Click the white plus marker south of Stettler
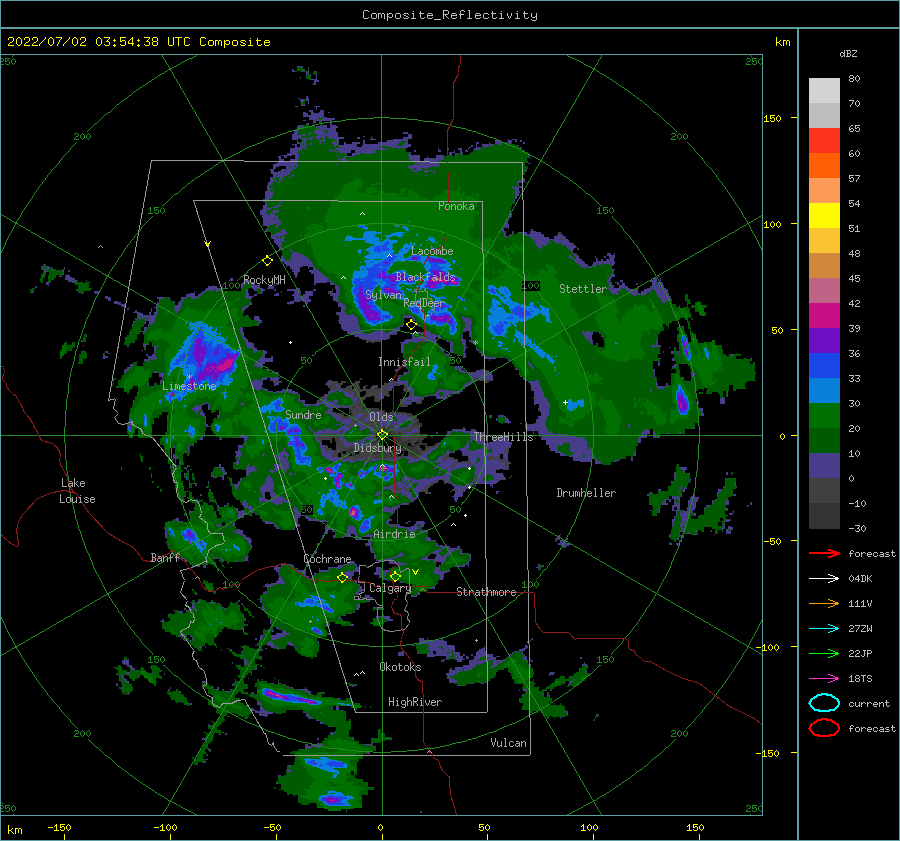This screenshot has height=841, width=900. click(x=565, y=402)
